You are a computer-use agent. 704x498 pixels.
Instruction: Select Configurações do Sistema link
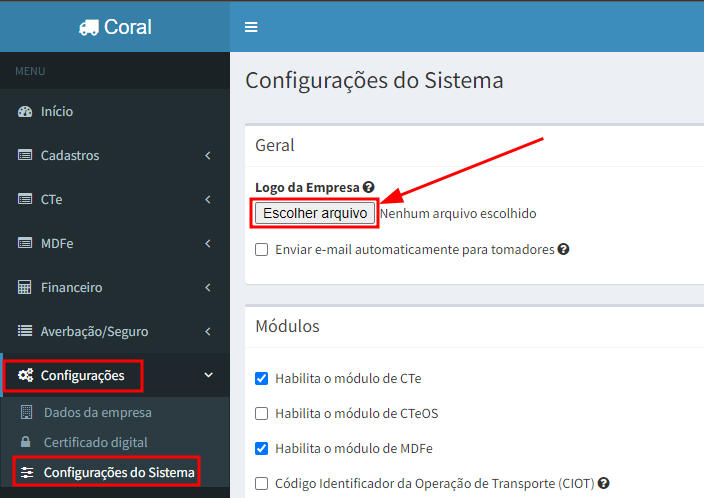click(x=119, y=472)
